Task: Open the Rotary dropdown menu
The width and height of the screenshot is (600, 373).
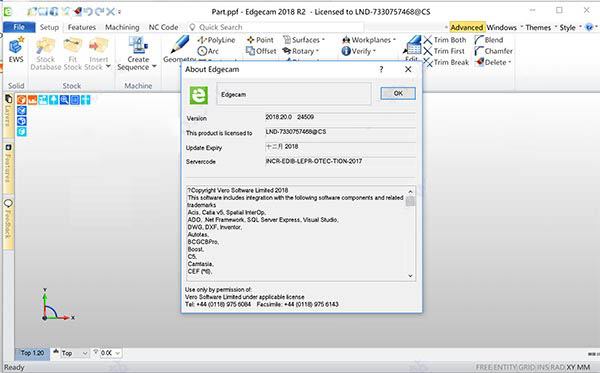Action: pyautogui.click(x=301, y=51)
